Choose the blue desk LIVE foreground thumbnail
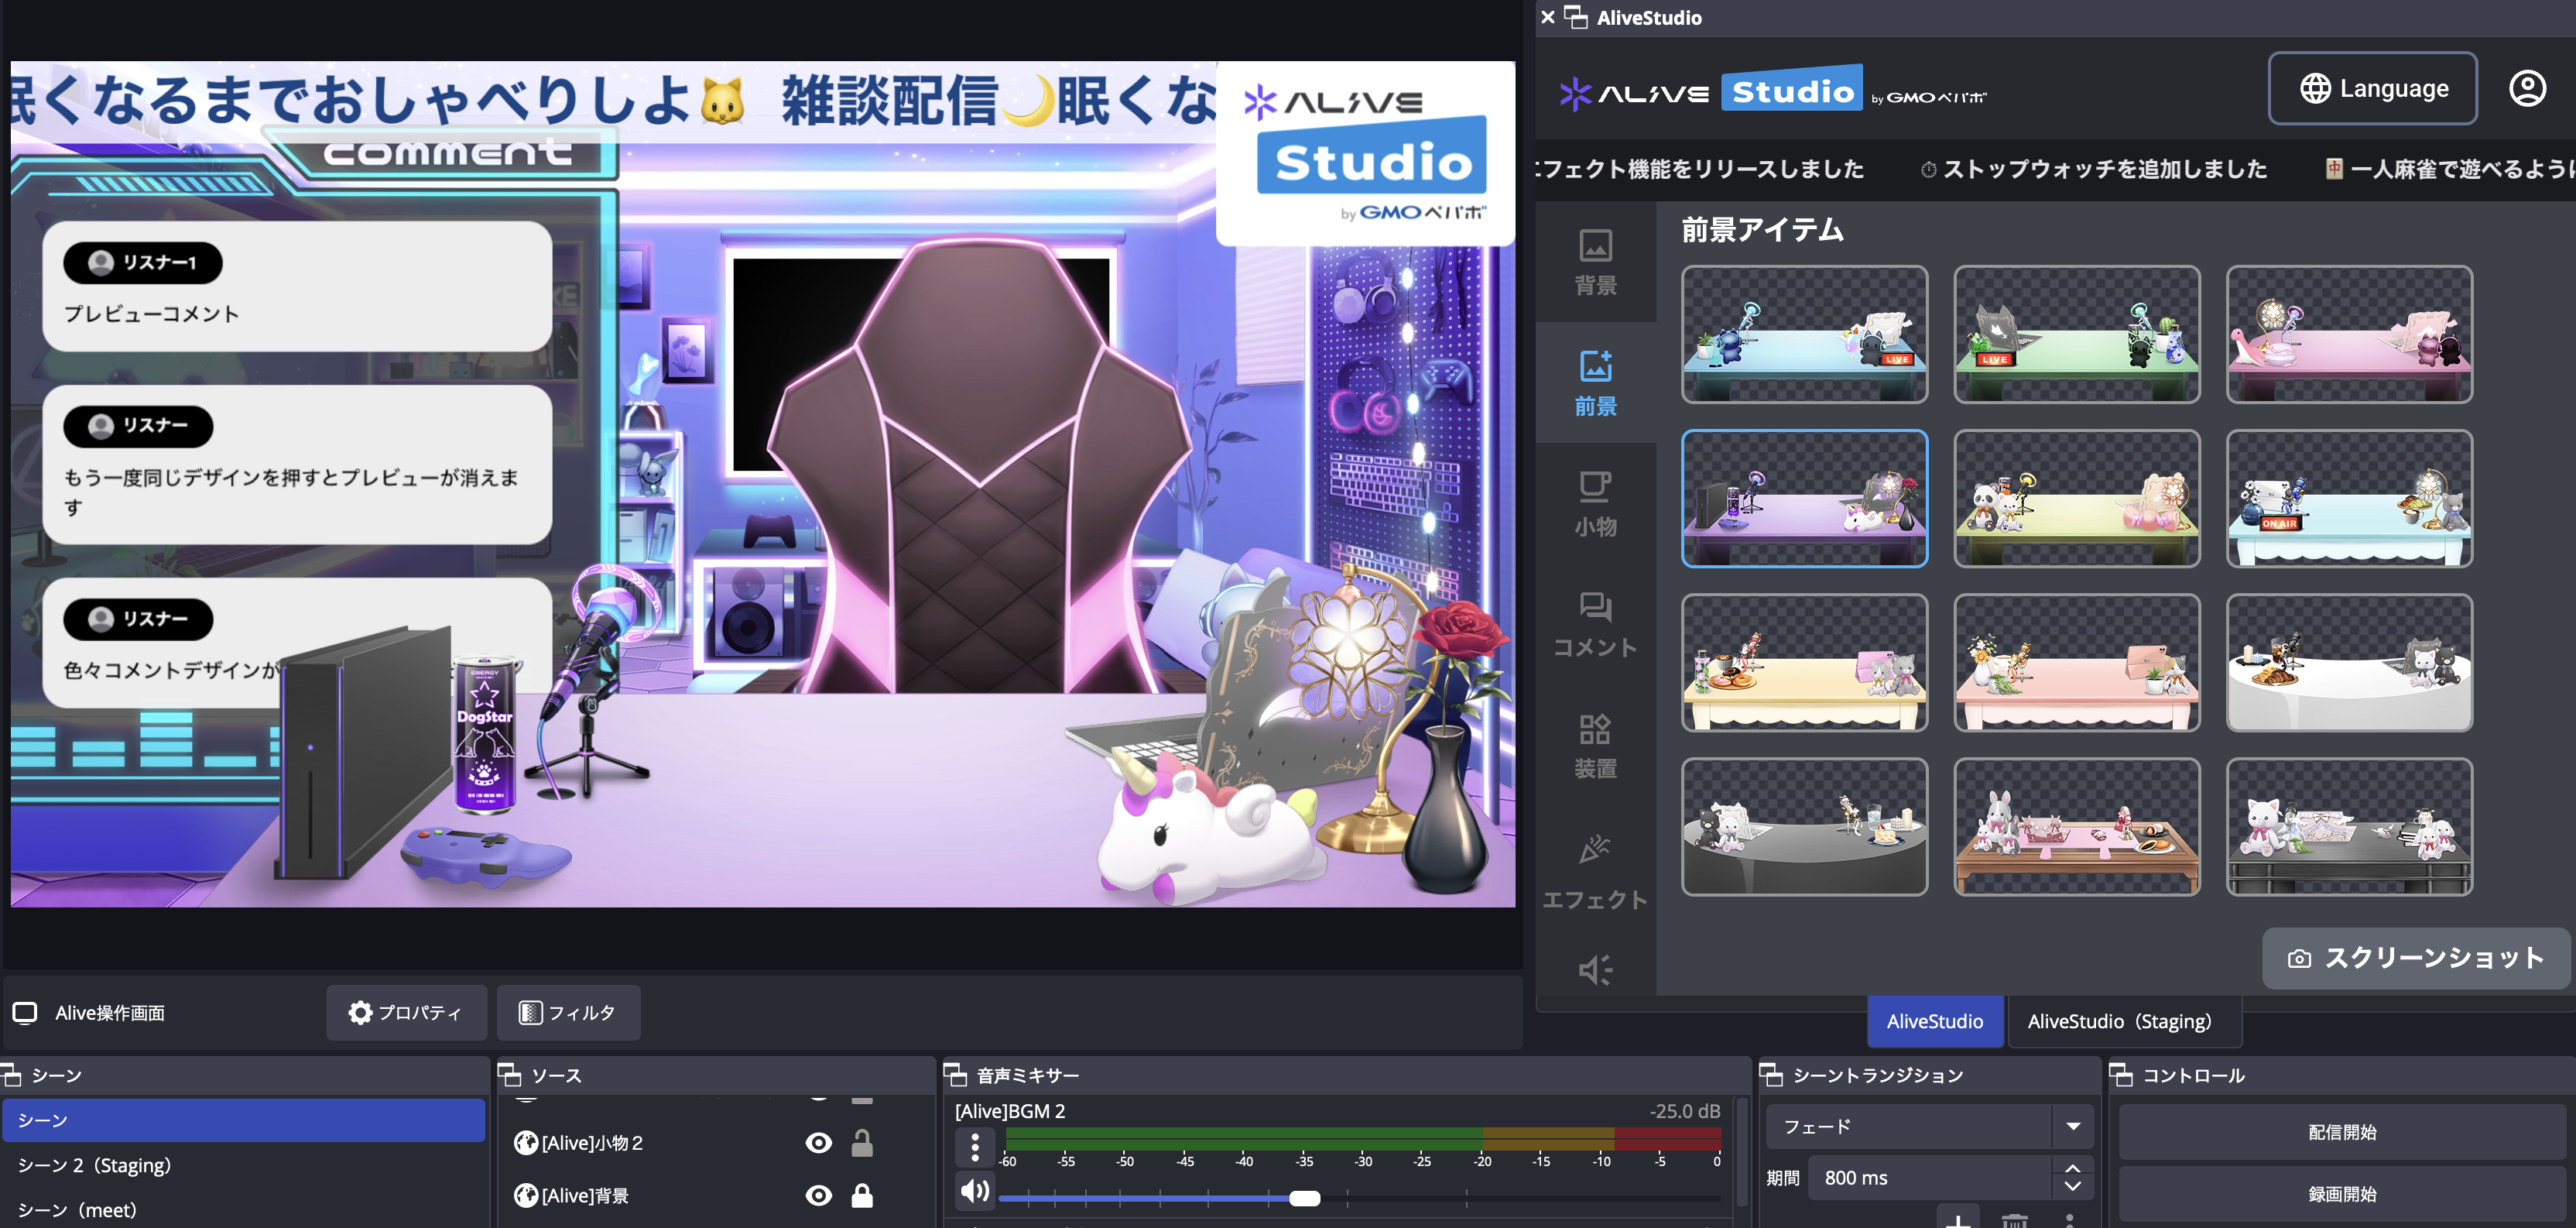Screen dimensions: 2576x1228 point(1804,335)
